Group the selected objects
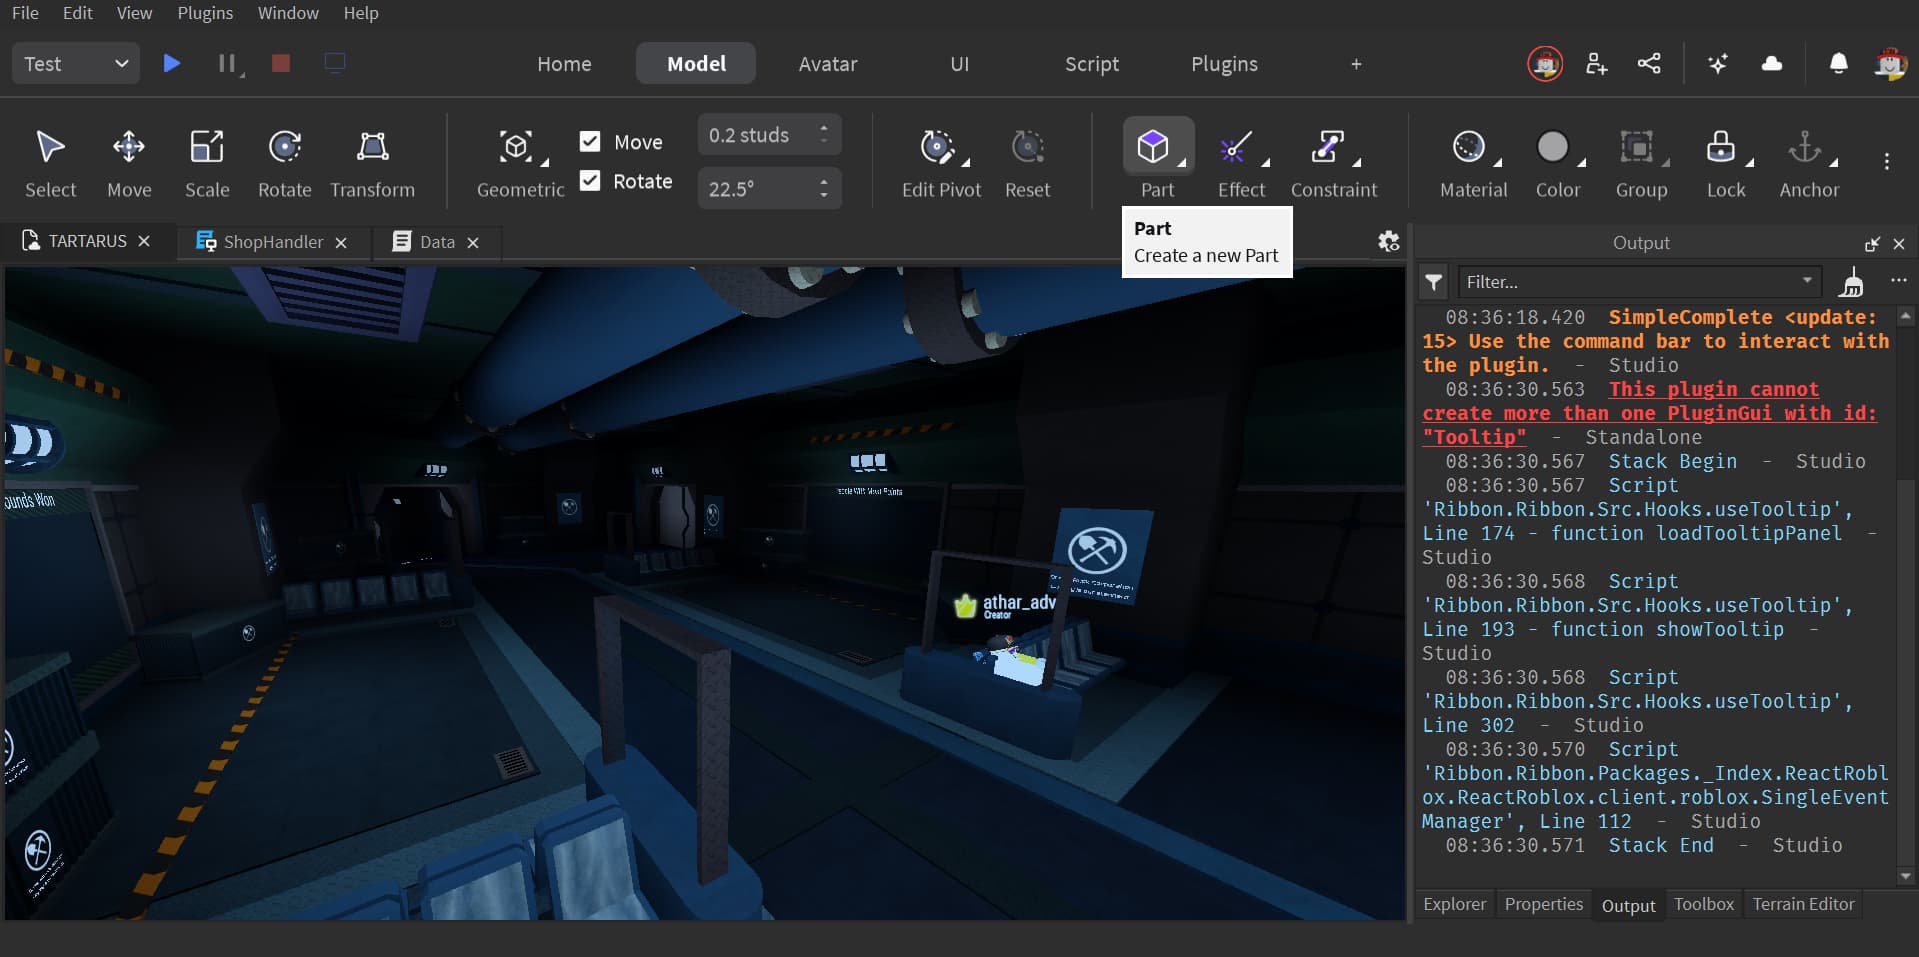The width and height of the screenshot is (1919, 957). tap(1641, 162)
